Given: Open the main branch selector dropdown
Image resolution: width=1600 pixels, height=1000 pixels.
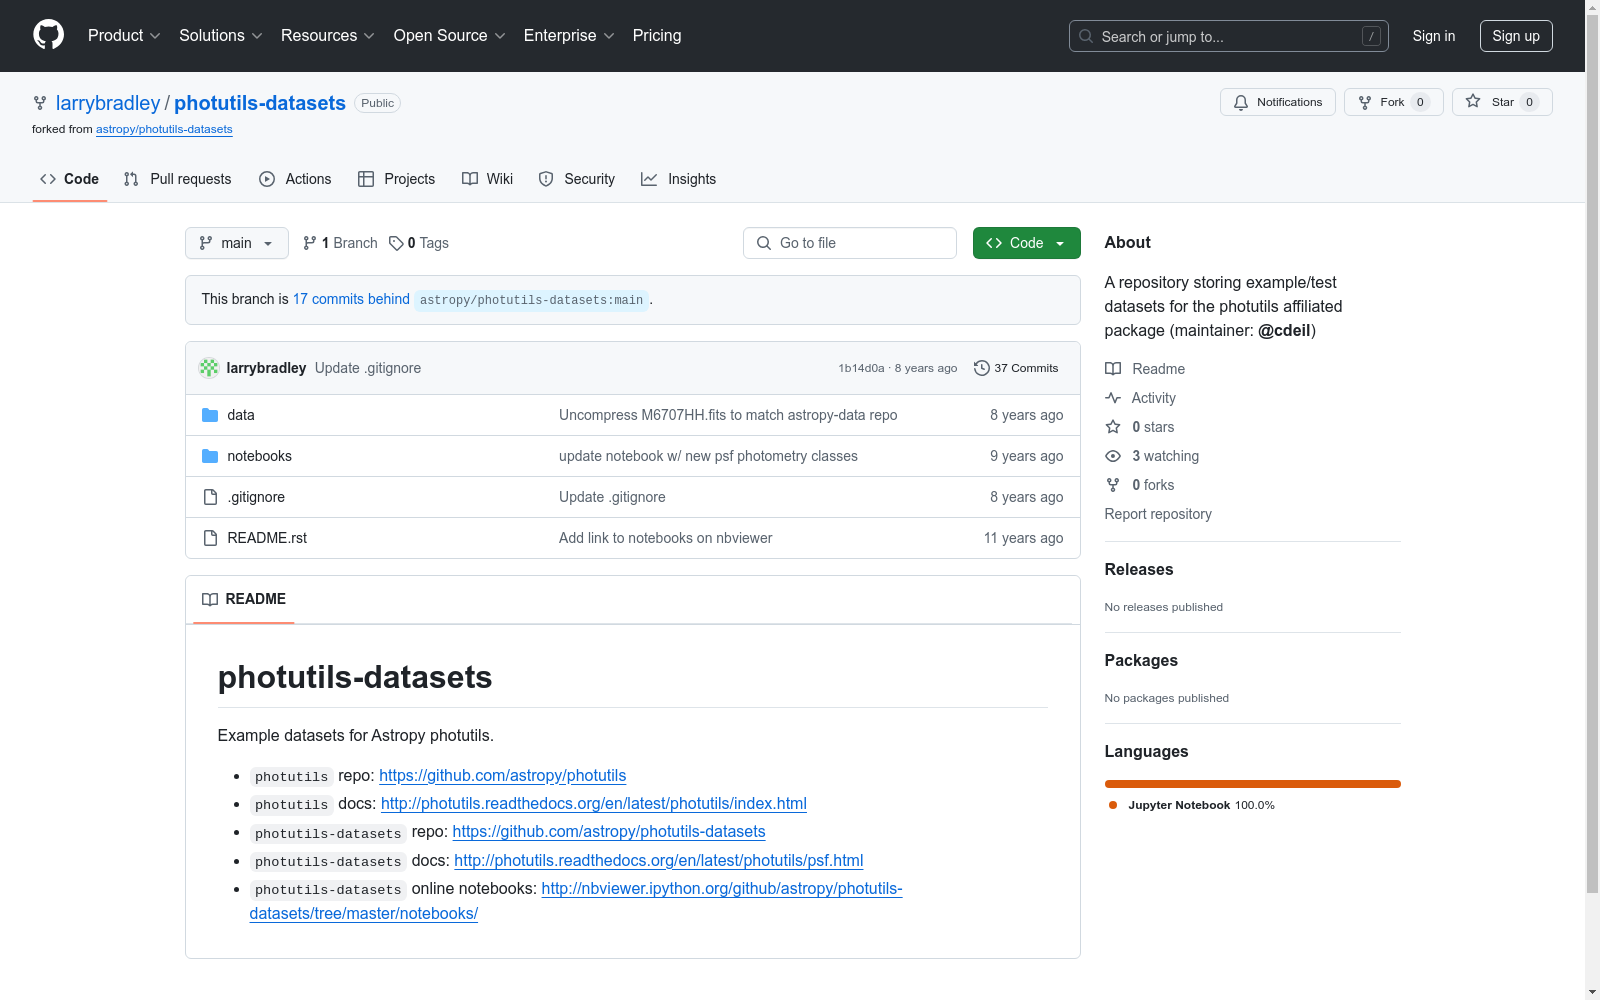Looking at the screenshot, I should click(x=237, y=243).
